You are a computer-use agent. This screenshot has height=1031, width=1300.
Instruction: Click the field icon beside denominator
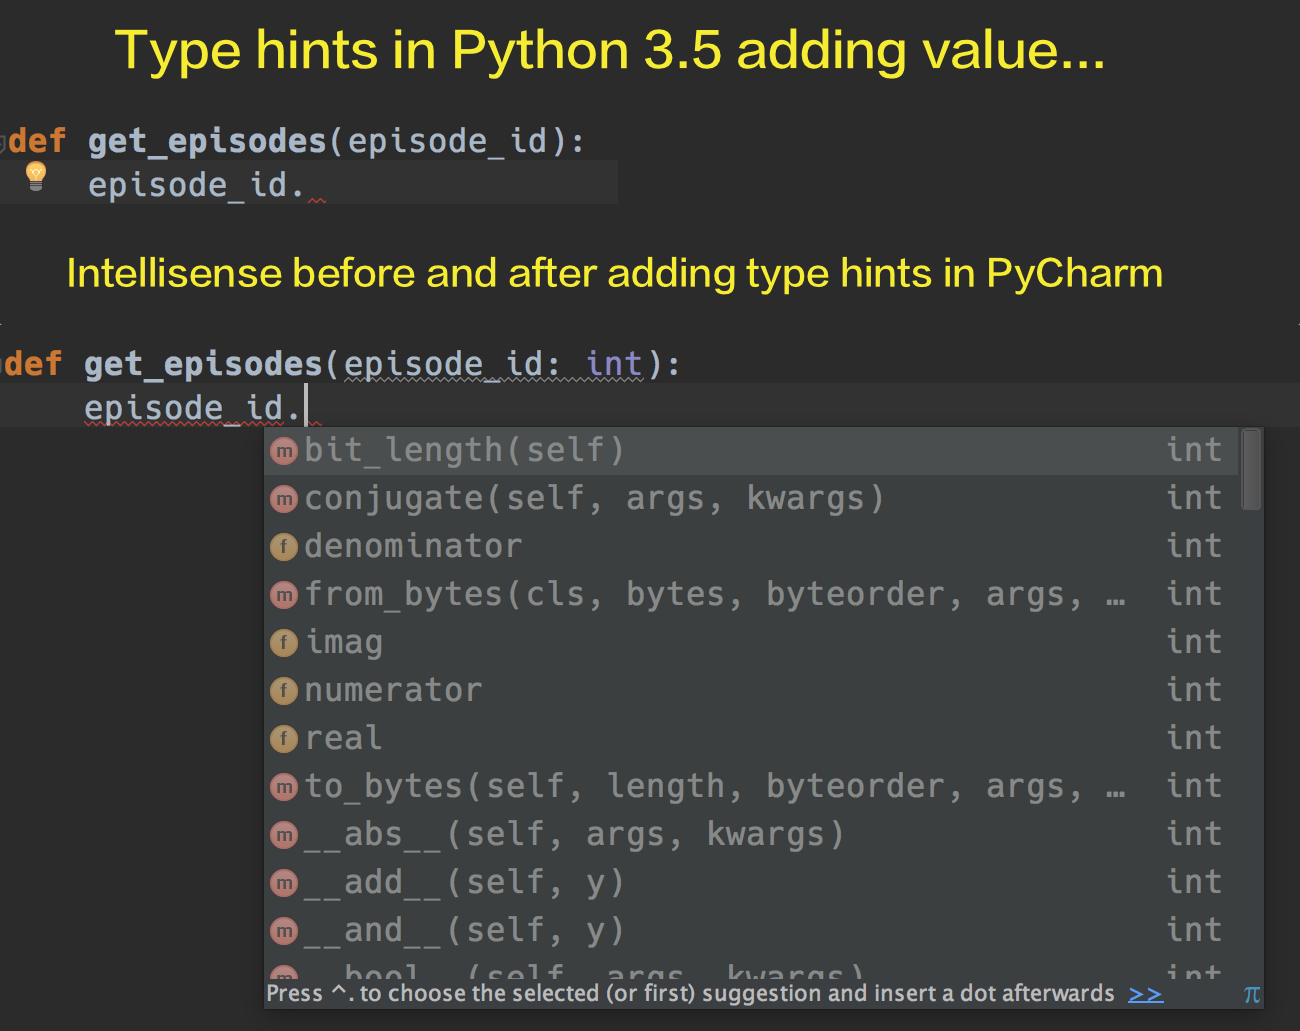[x=285, y=547]
